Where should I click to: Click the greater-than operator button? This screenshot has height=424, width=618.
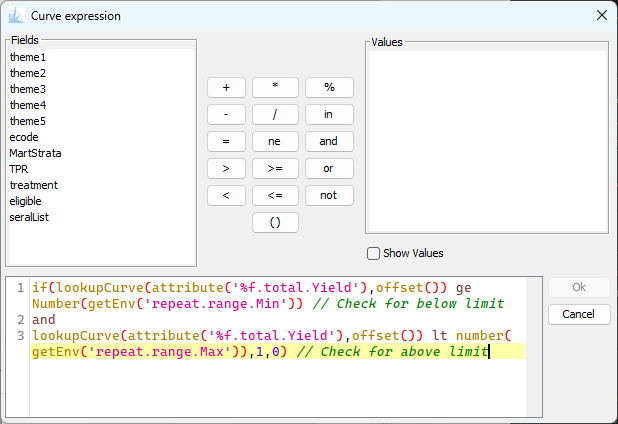(226, 169)
